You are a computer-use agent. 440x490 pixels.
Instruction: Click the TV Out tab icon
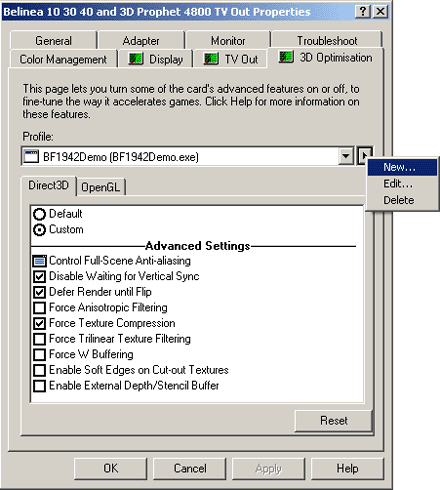point(211,59)
